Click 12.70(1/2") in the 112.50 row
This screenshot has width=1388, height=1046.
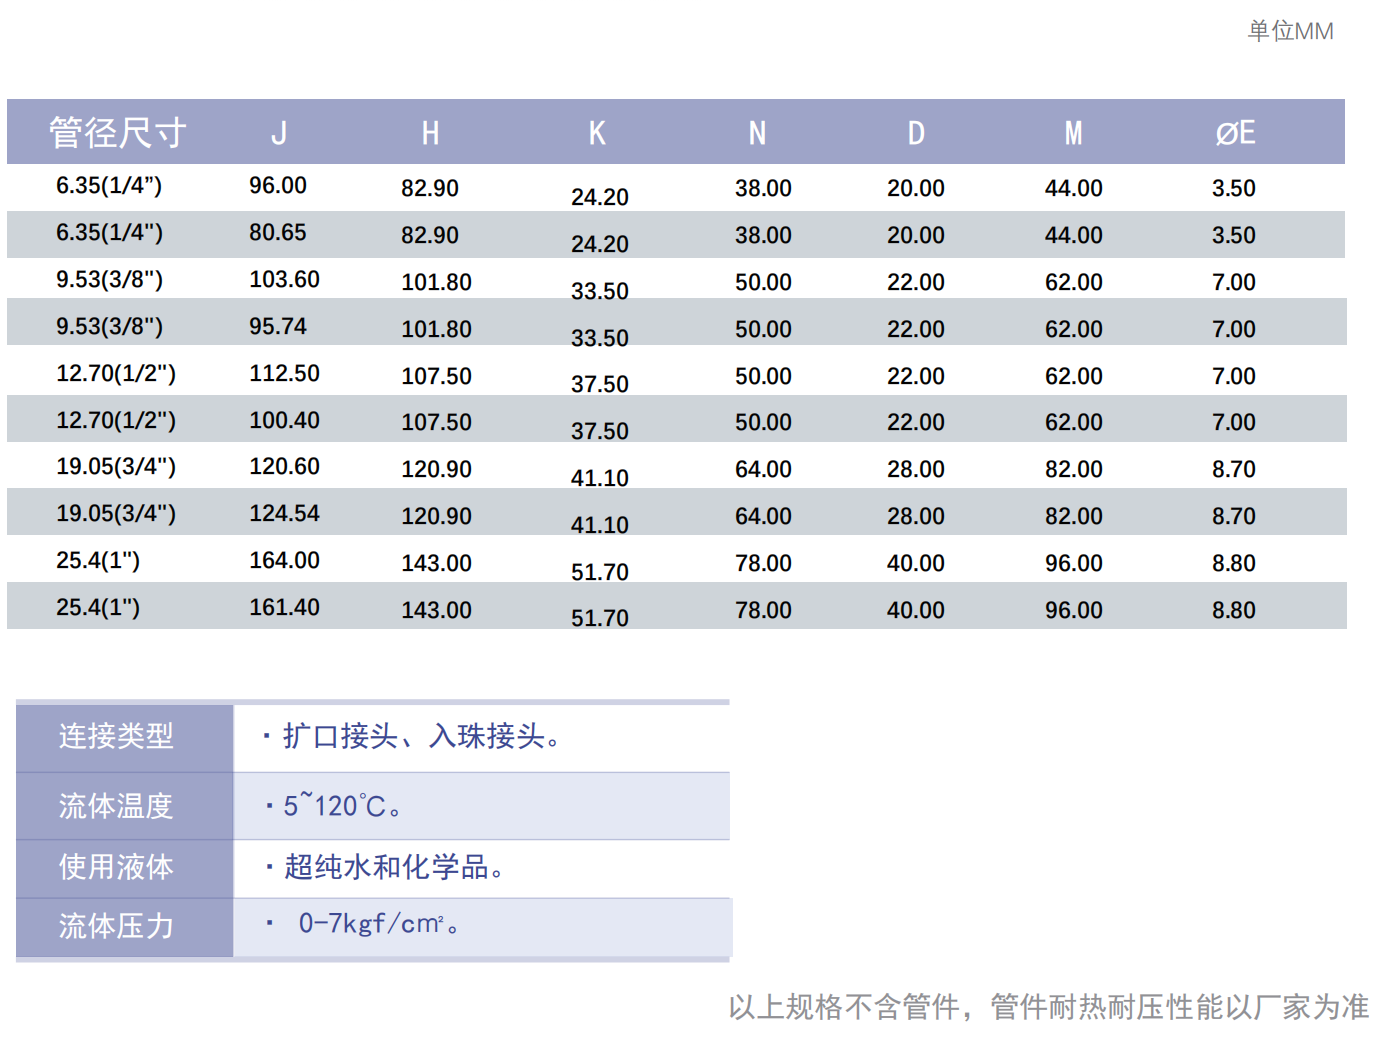116,373
